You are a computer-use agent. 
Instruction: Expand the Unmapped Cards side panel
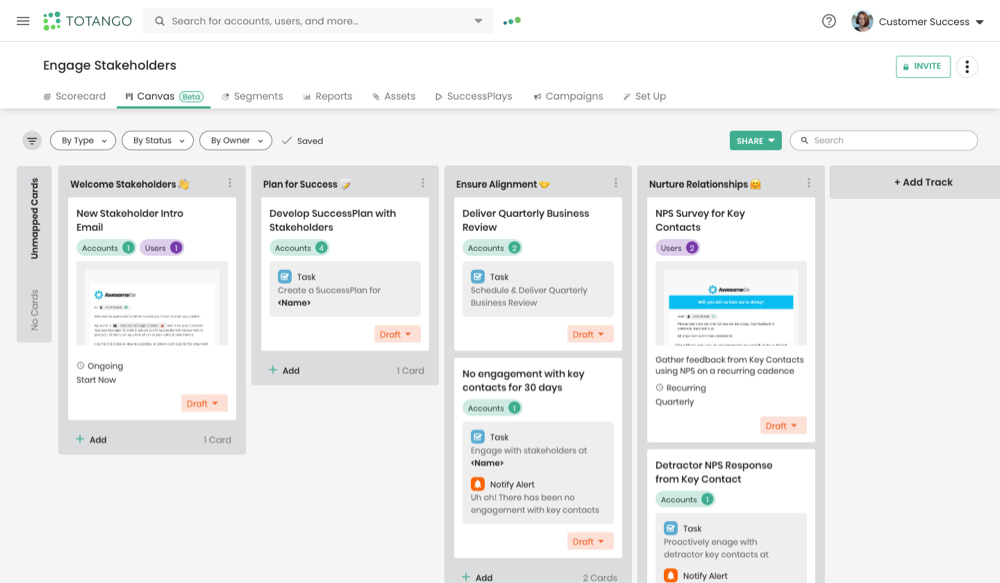[x=34, y=254]
